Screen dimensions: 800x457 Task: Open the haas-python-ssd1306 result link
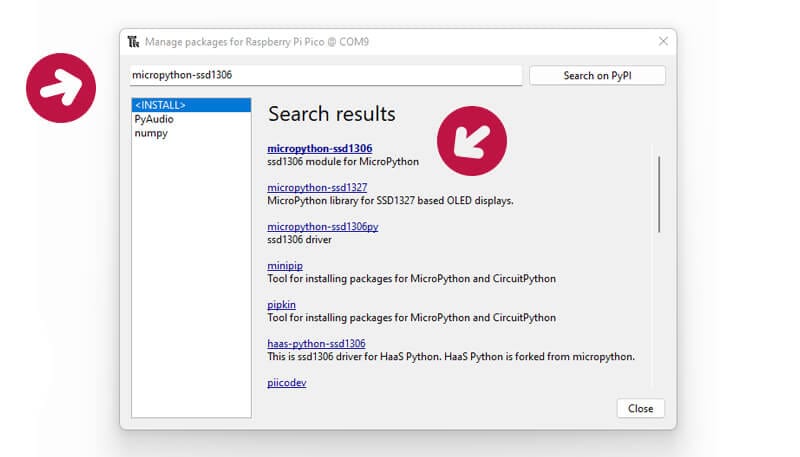[316, 344]
